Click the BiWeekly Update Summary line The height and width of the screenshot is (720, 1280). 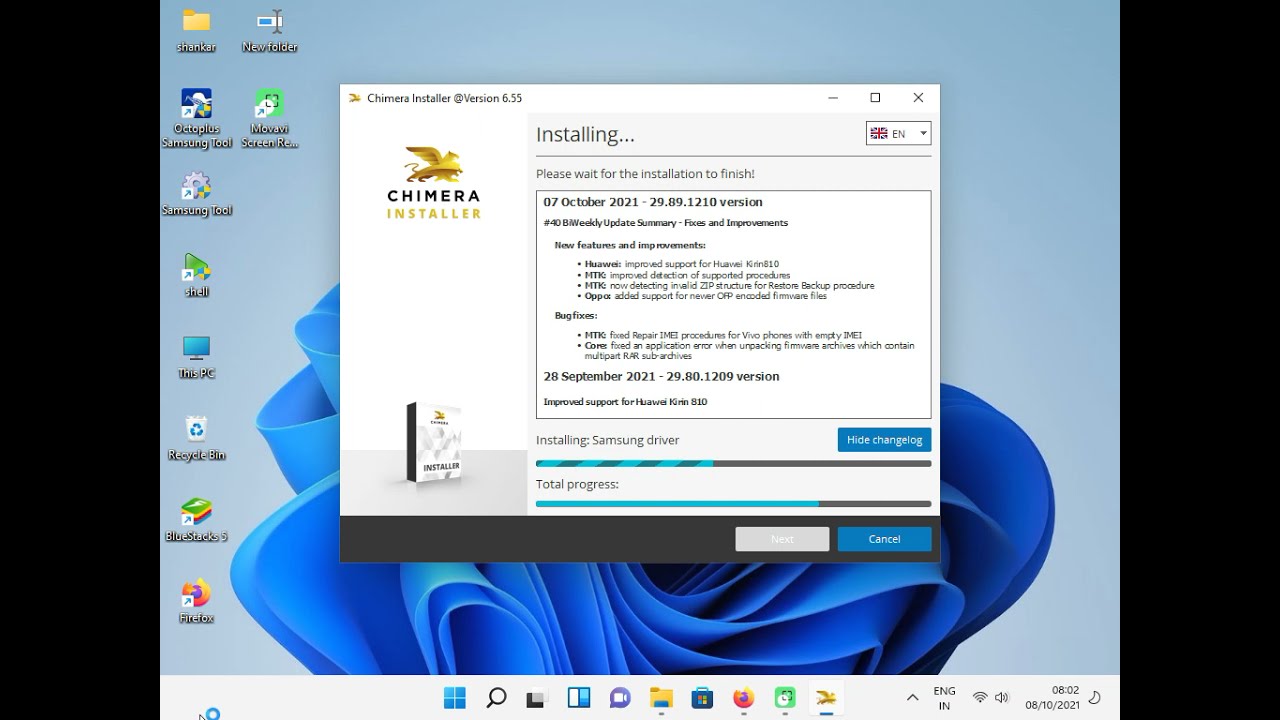[x=665, y=223]
